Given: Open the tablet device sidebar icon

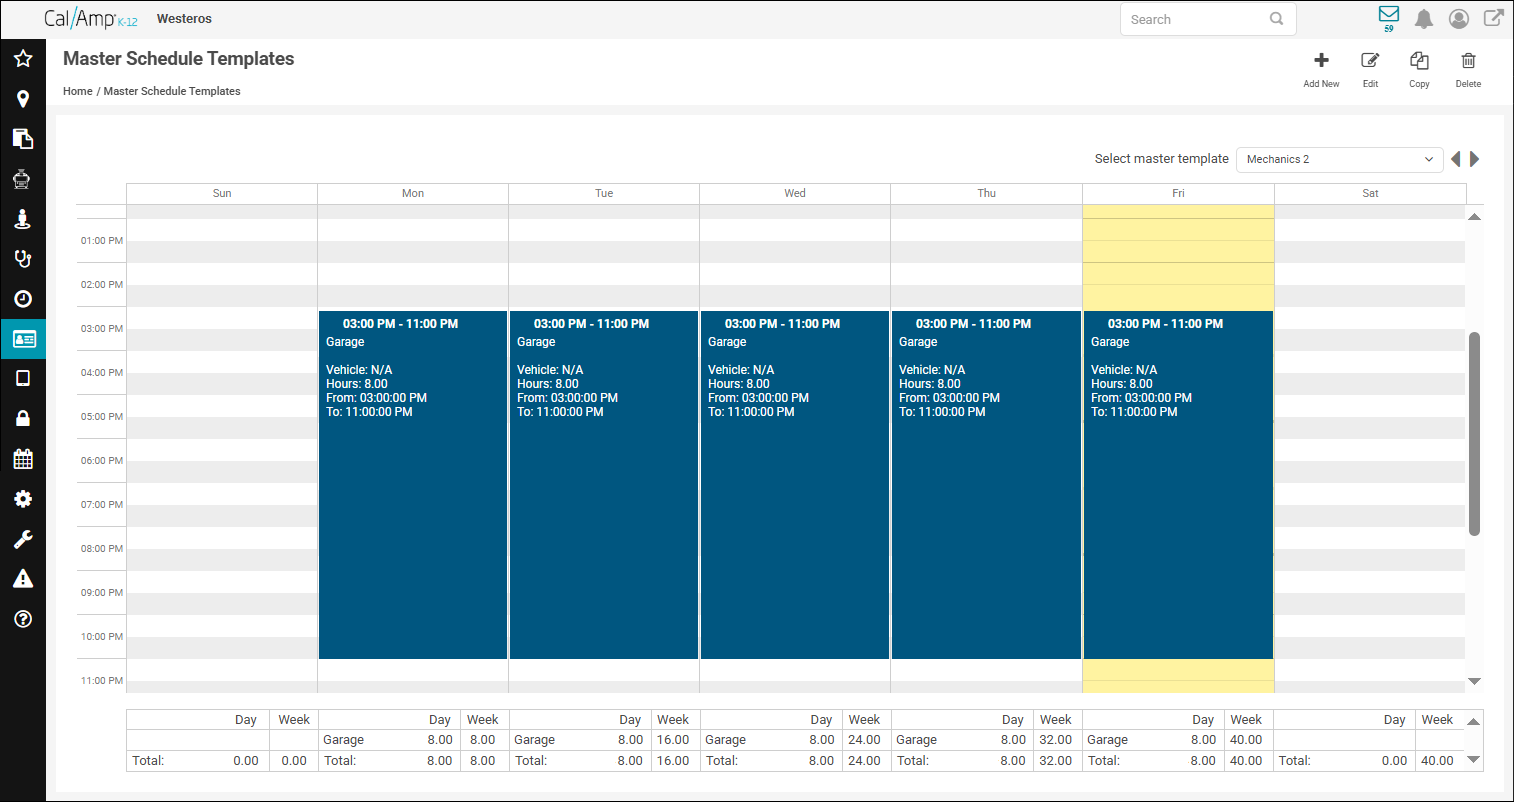Looking at the screenshot, I should [x=23, y=378].
